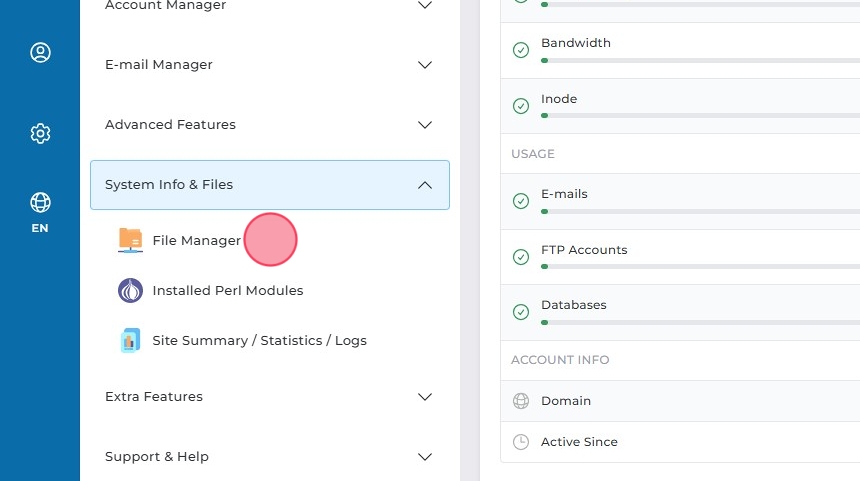Click the user profile icon in sidebar
The image size is (860, 481).
tap(40, 53)
